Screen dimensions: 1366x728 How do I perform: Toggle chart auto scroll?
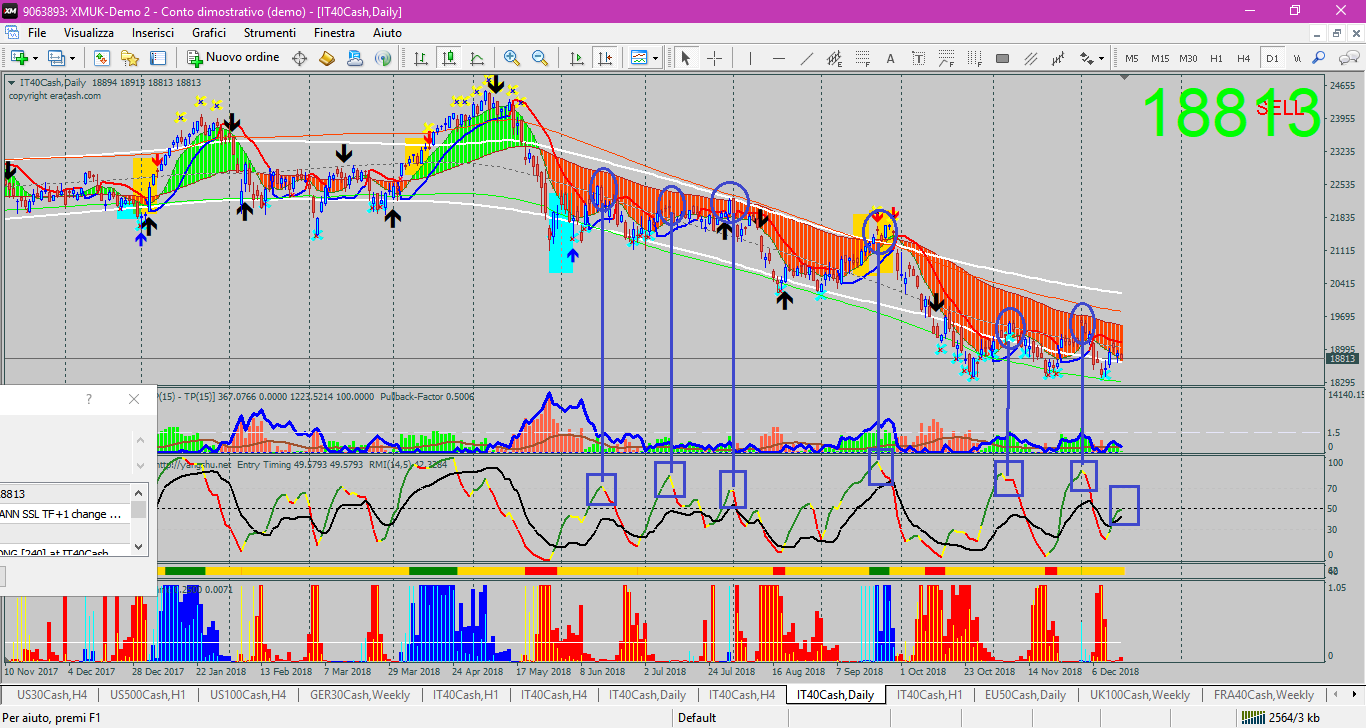click(576, 57)
